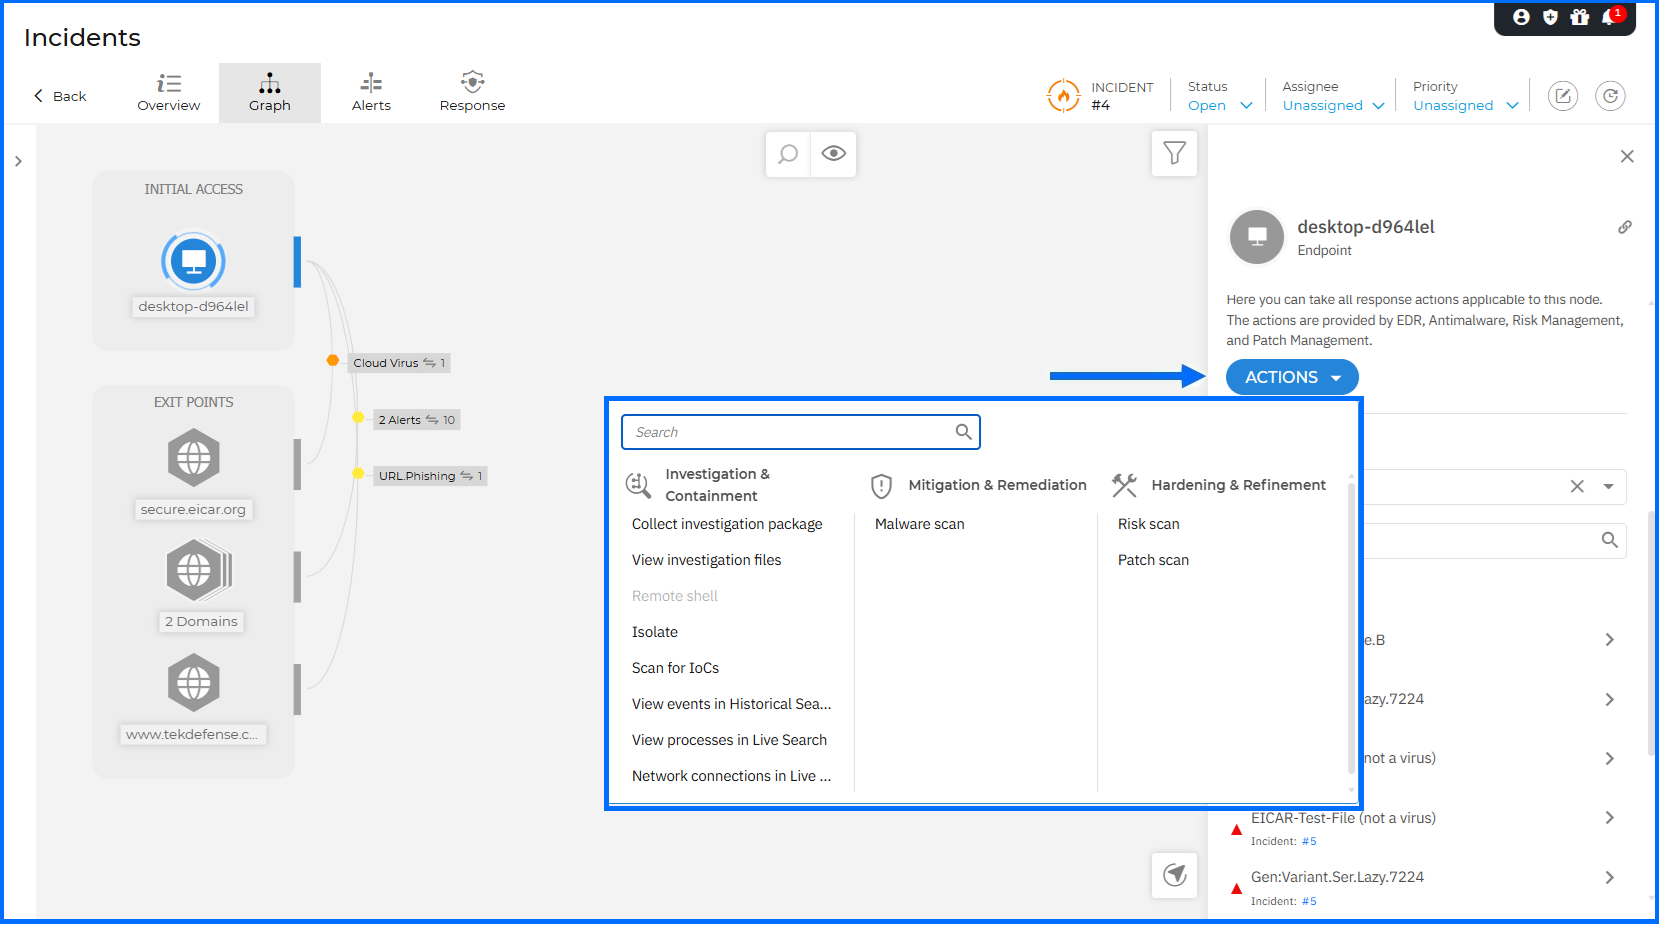Viewport: 1659px width, 926px height.
Task: Choose Isolate from the actions menu
Action: (x=655, y=632)
